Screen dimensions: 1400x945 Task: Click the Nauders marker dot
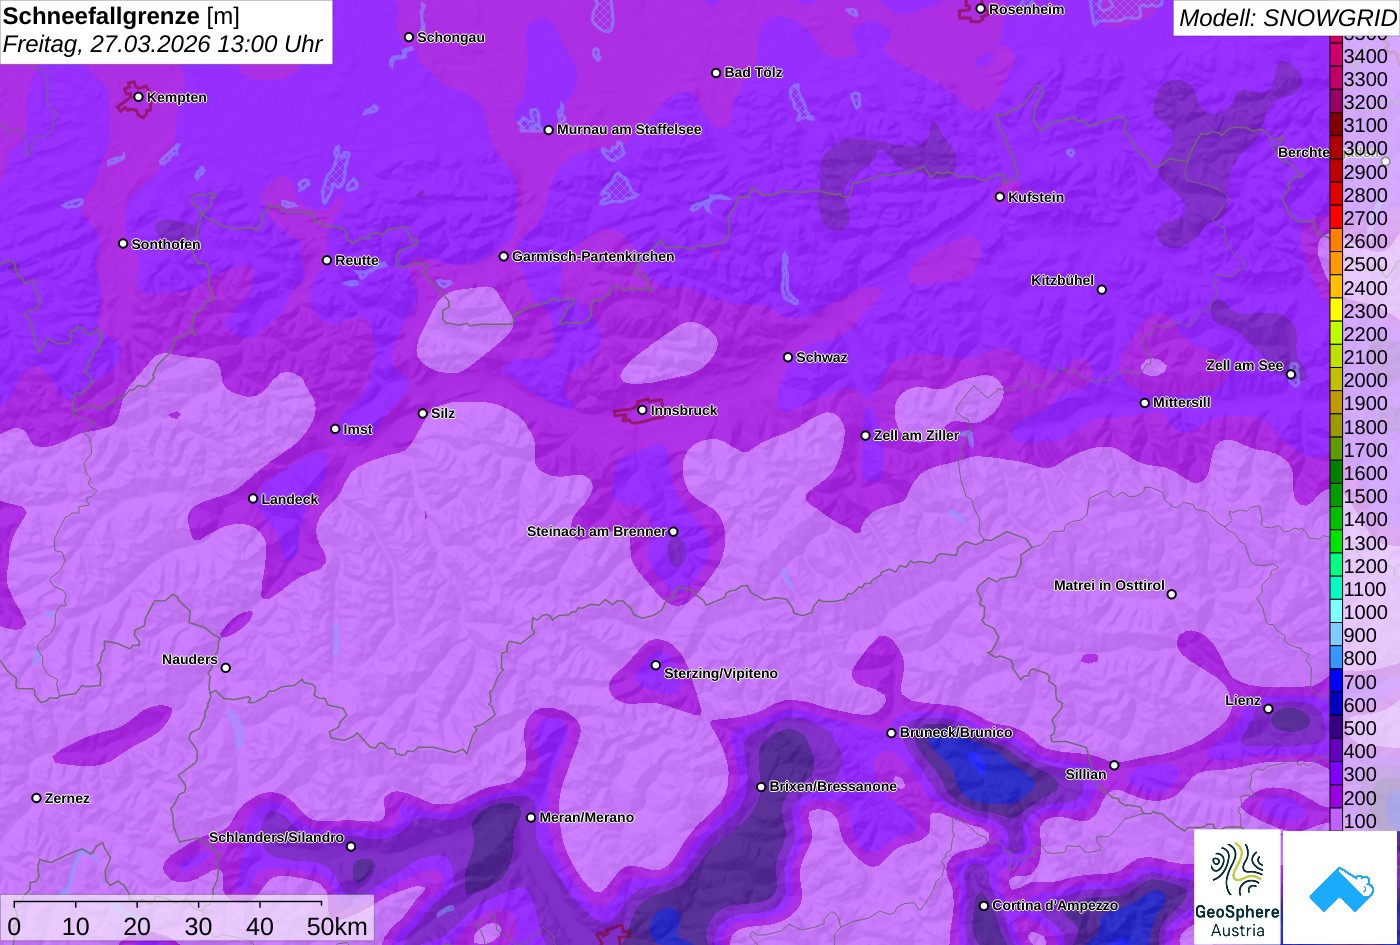pyautogui.click(x=225, y=668)
